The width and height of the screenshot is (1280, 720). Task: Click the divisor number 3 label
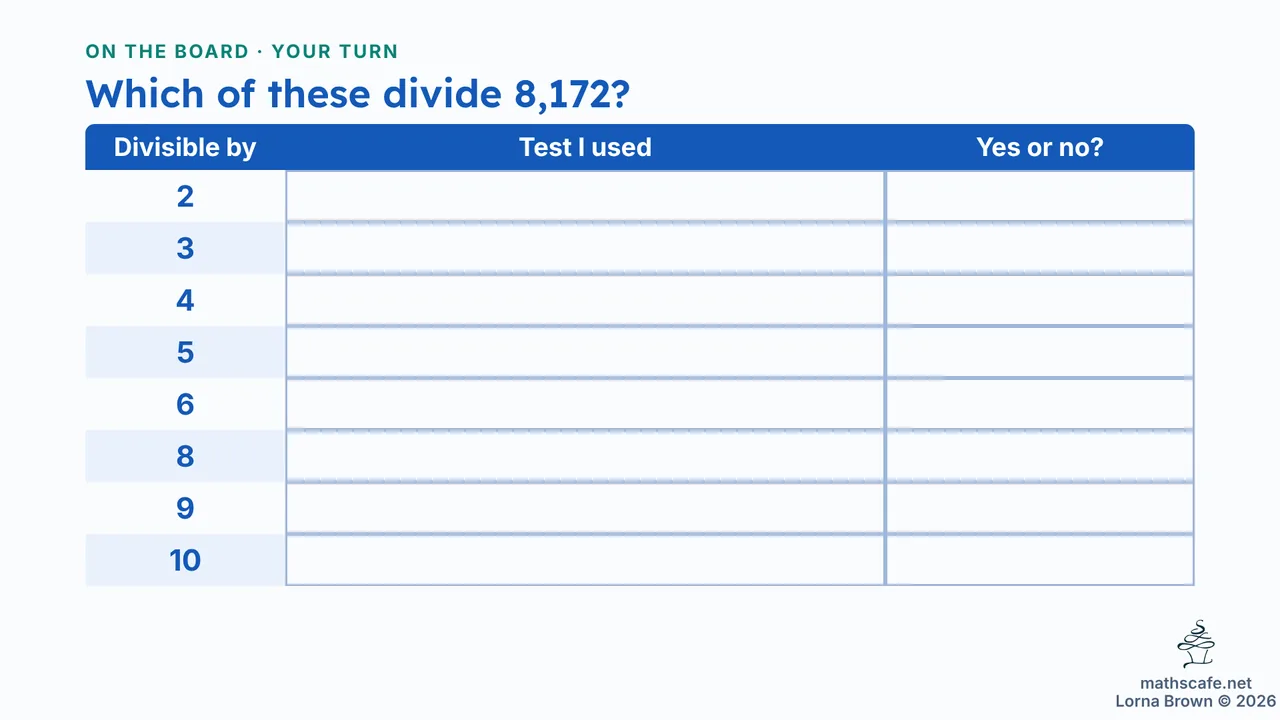(185, 248)
